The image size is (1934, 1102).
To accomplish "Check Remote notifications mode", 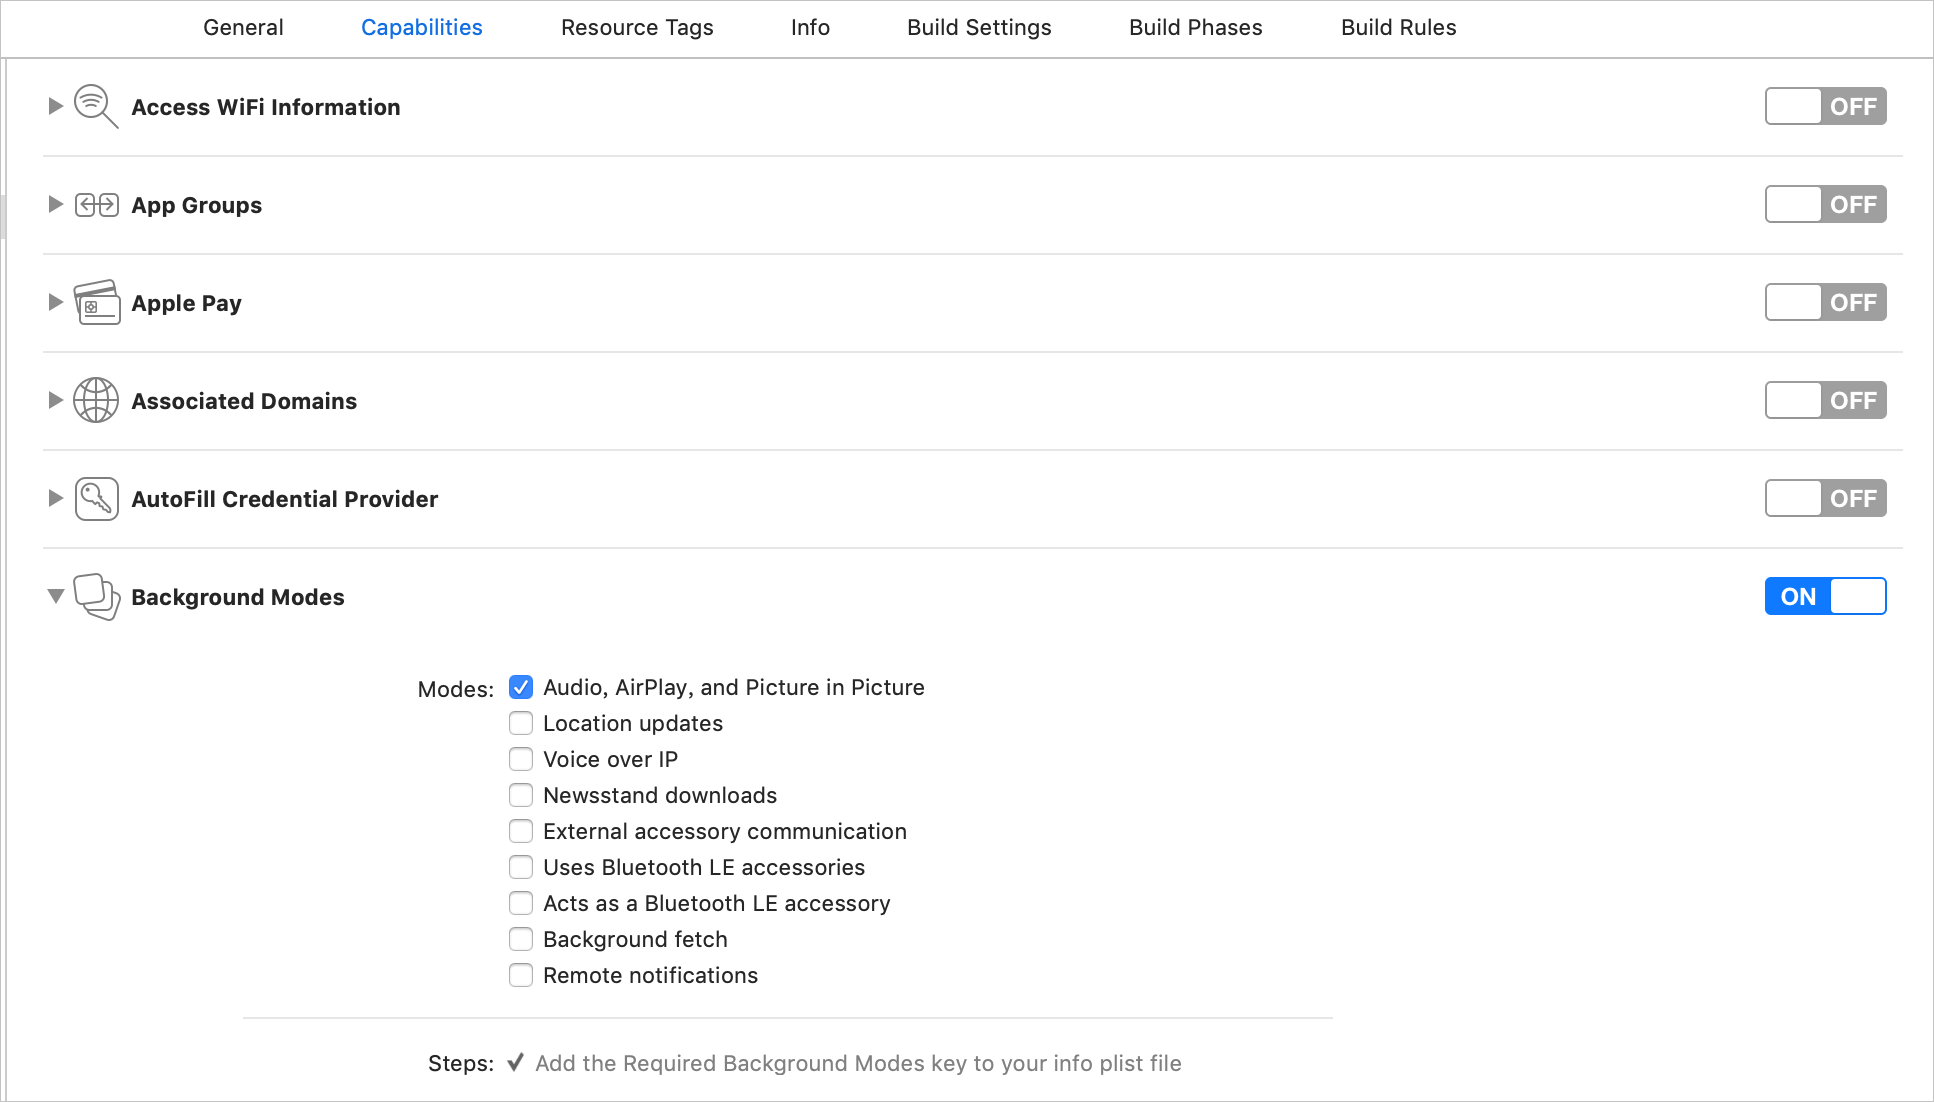I will pyautogui.click(x=521, y=975).
